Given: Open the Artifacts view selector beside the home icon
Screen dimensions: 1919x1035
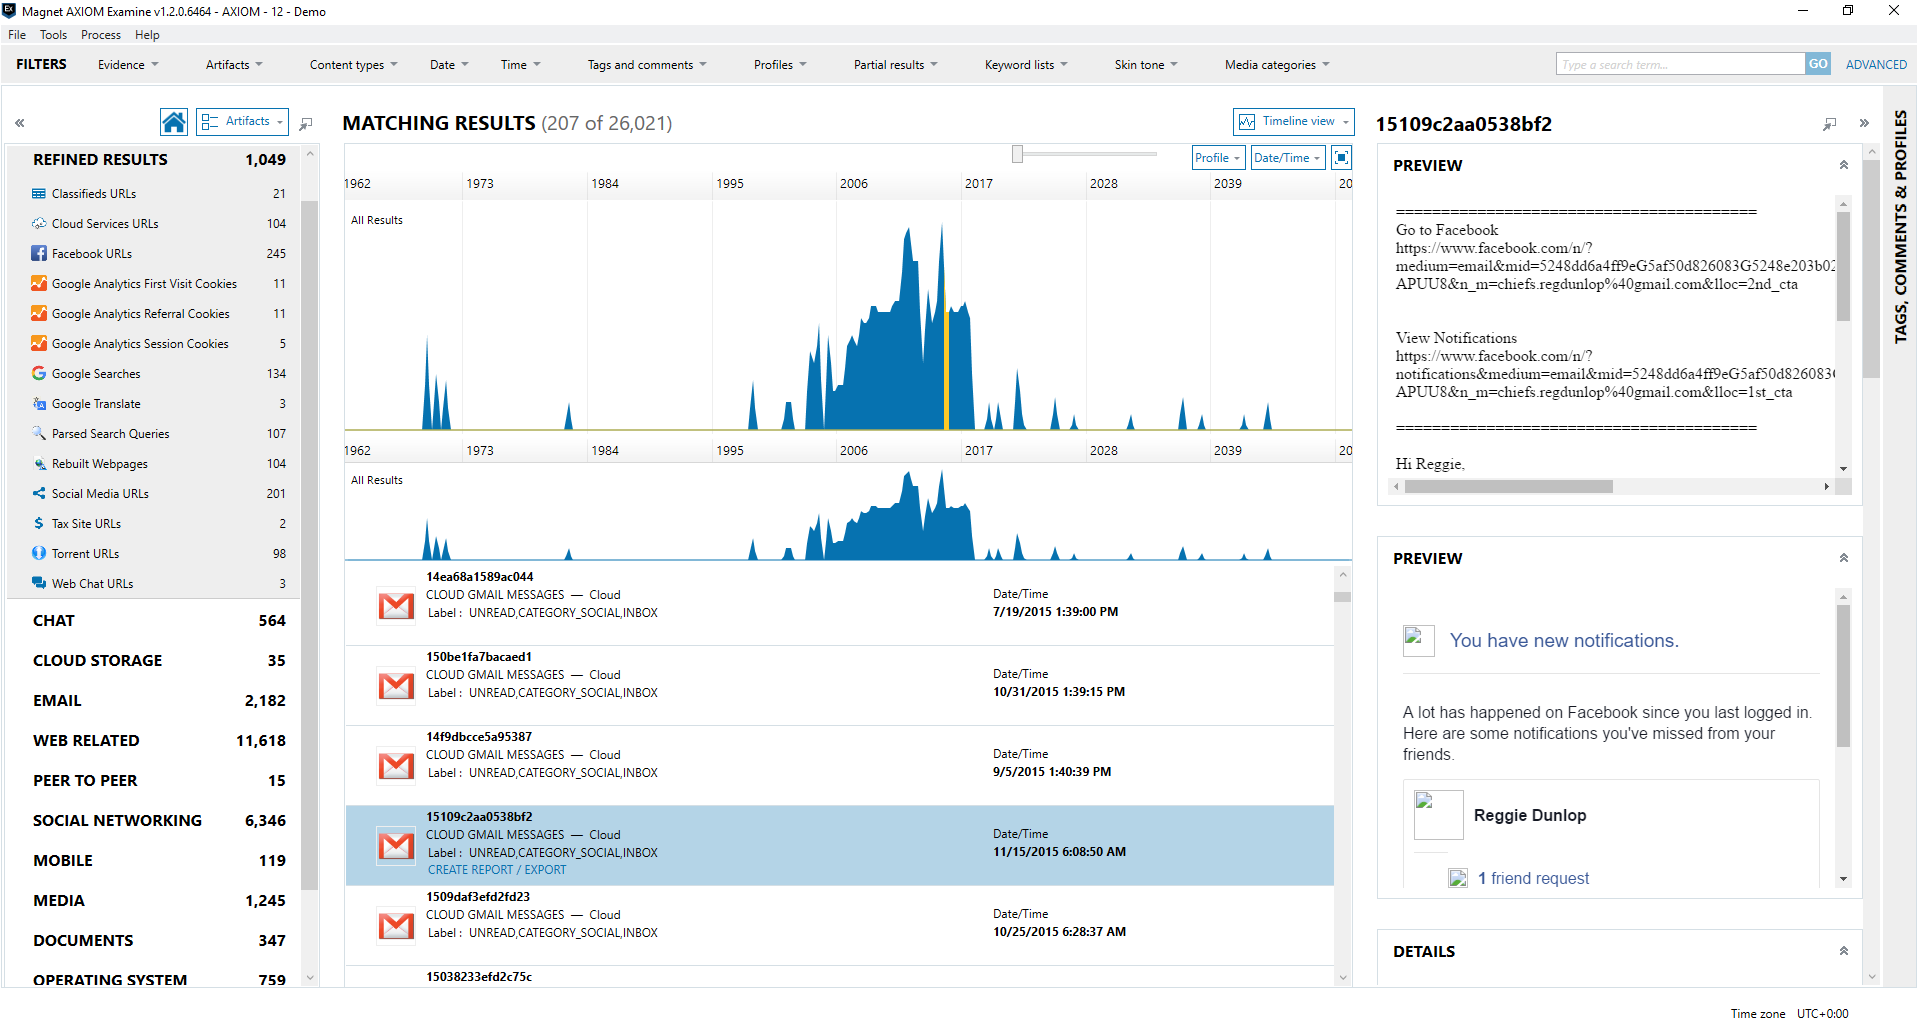Looking at the screenshot, I should tap(242, 121).
